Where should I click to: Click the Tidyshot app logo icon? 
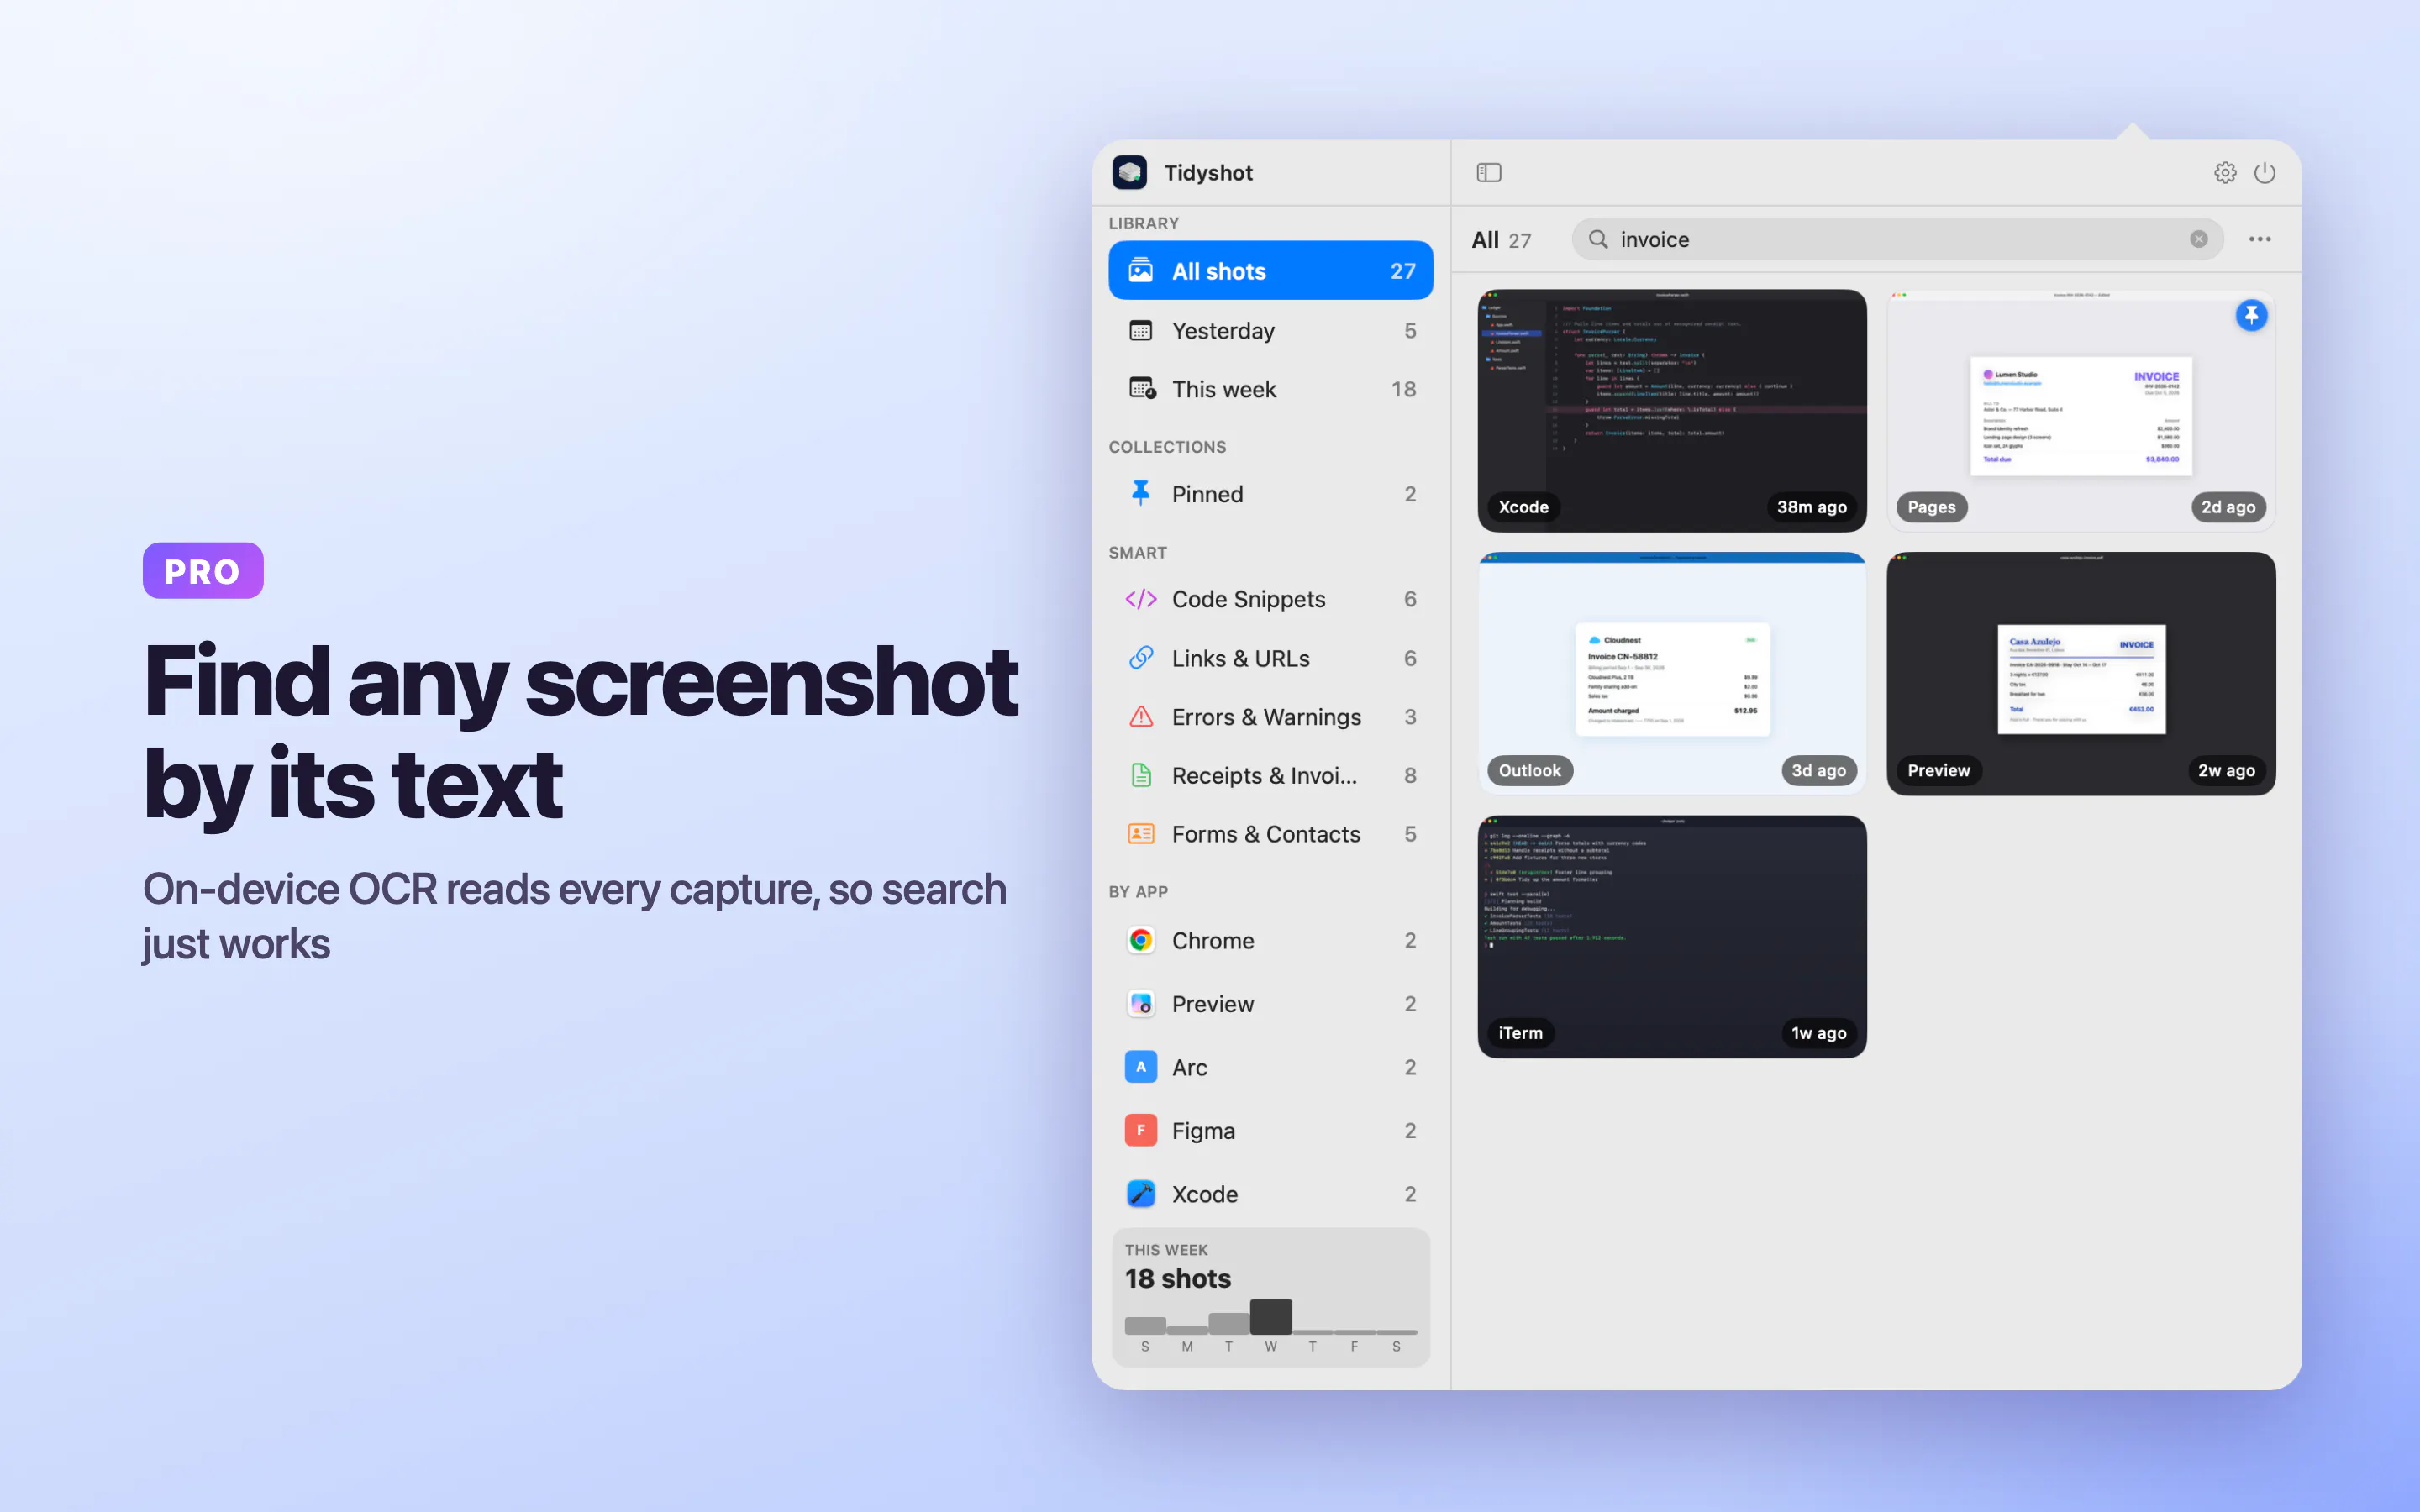pyautogui.click(x=1129, y=173)
